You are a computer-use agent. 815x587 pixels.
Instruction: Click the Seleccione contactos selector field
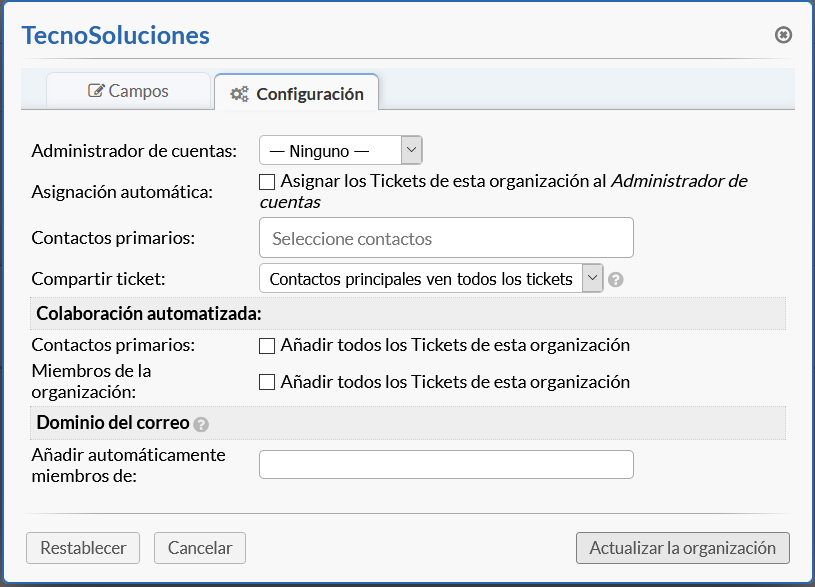tap(446, 239)
